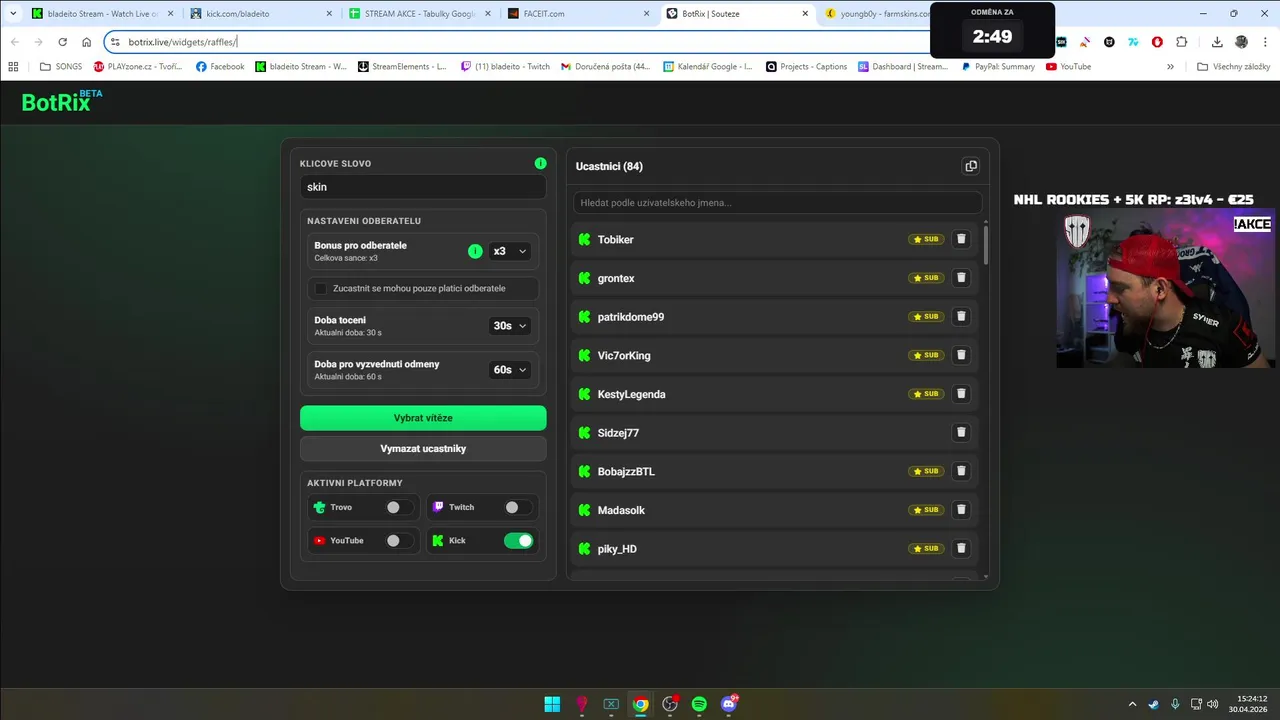The height and width of the screenshot is (720, 1280).
Task: Open Chrome downloads icon
Action: 1217,42
